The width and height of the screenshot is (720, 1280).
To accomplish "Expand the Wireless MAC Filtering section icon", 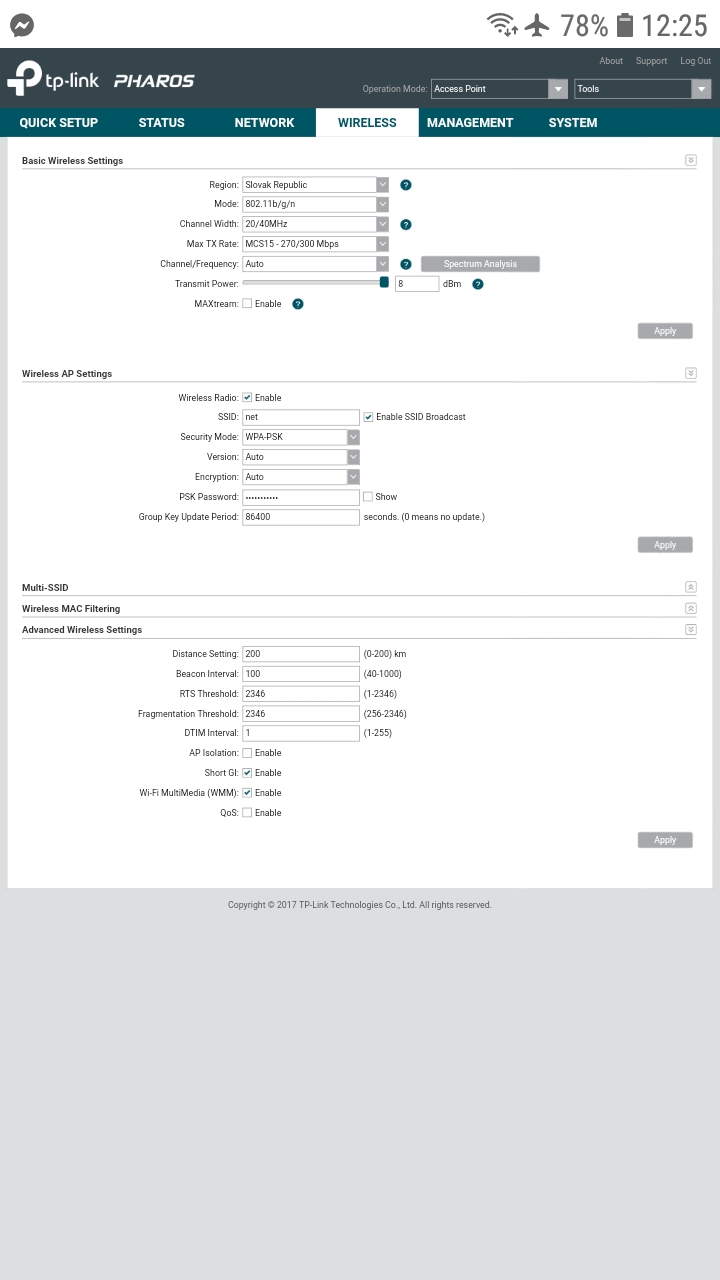I will [690, 608].
